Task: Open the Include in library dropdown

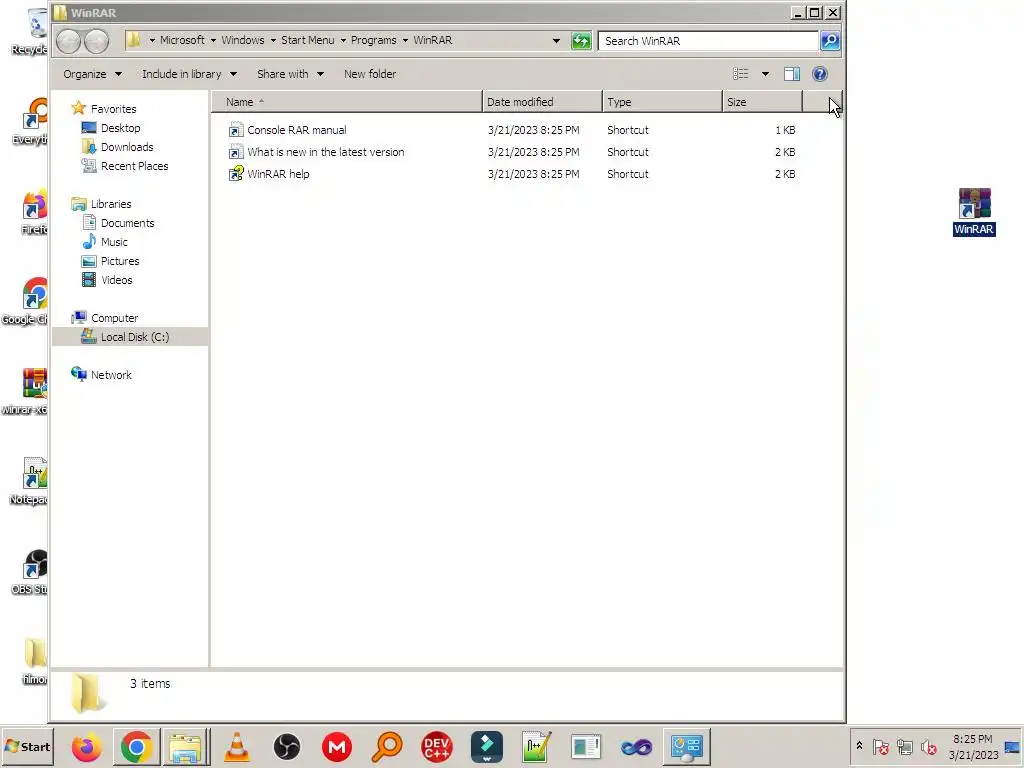Action: coord(189,74)
